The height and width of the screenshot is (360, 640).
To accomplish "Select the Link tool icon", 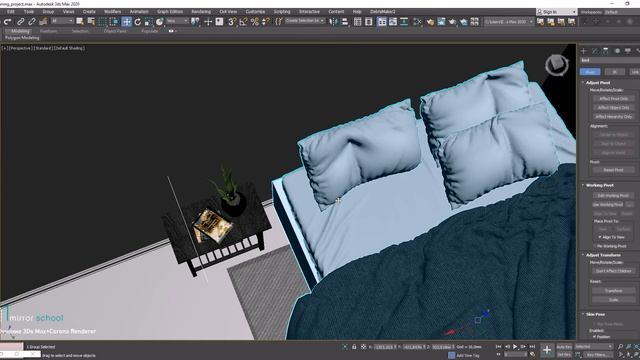I will [20, 22].
